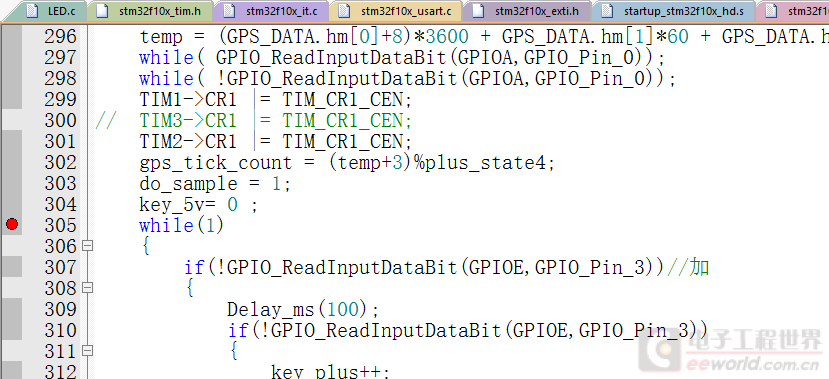Click the gps_tick_count assignment line
Viewport: 829px width, 379px height.
[x=347, y=163]
